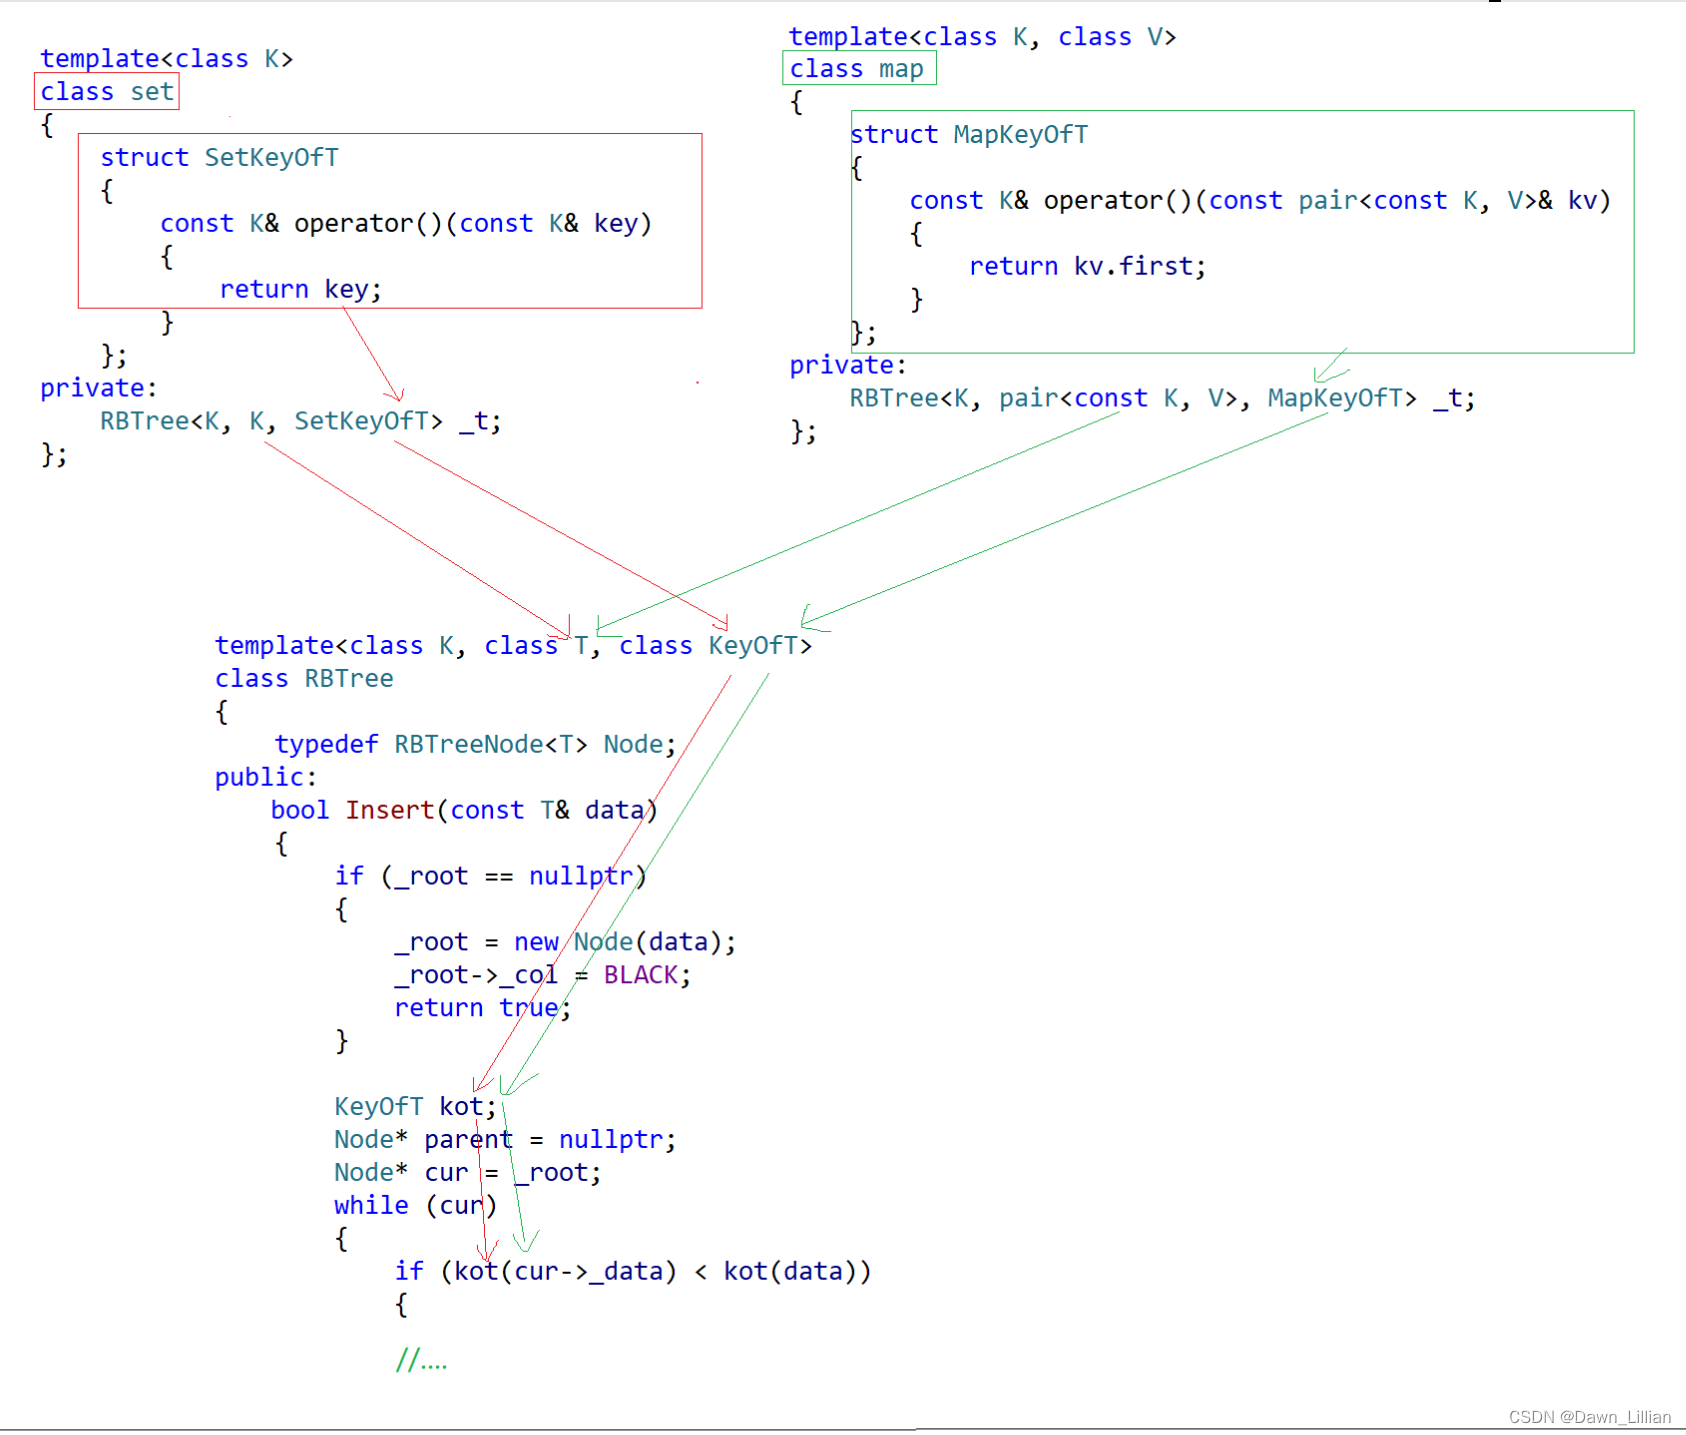Click 'typedef RBTreeNode<T> Node;' line
Viewport: 1686px width, 1435px height.
click(x=476, y=745)
